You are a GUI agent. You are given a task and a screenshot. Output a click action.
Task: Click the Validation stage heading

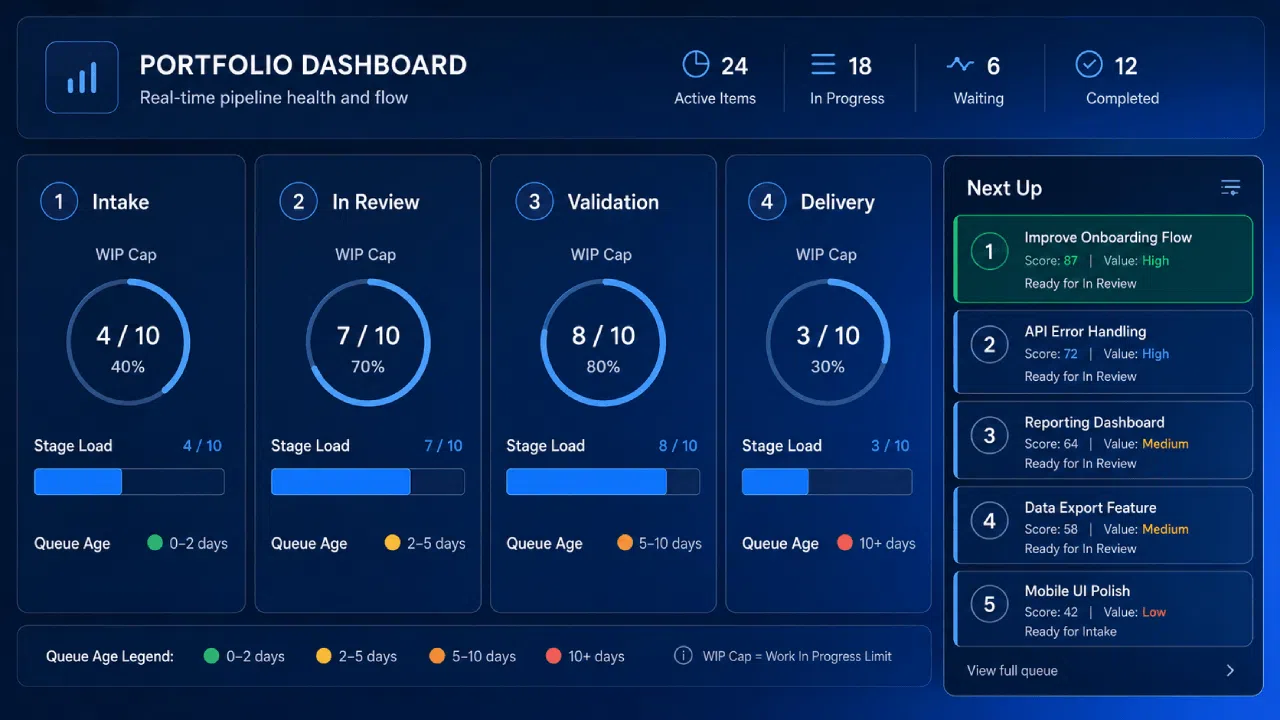click(613, 202)
